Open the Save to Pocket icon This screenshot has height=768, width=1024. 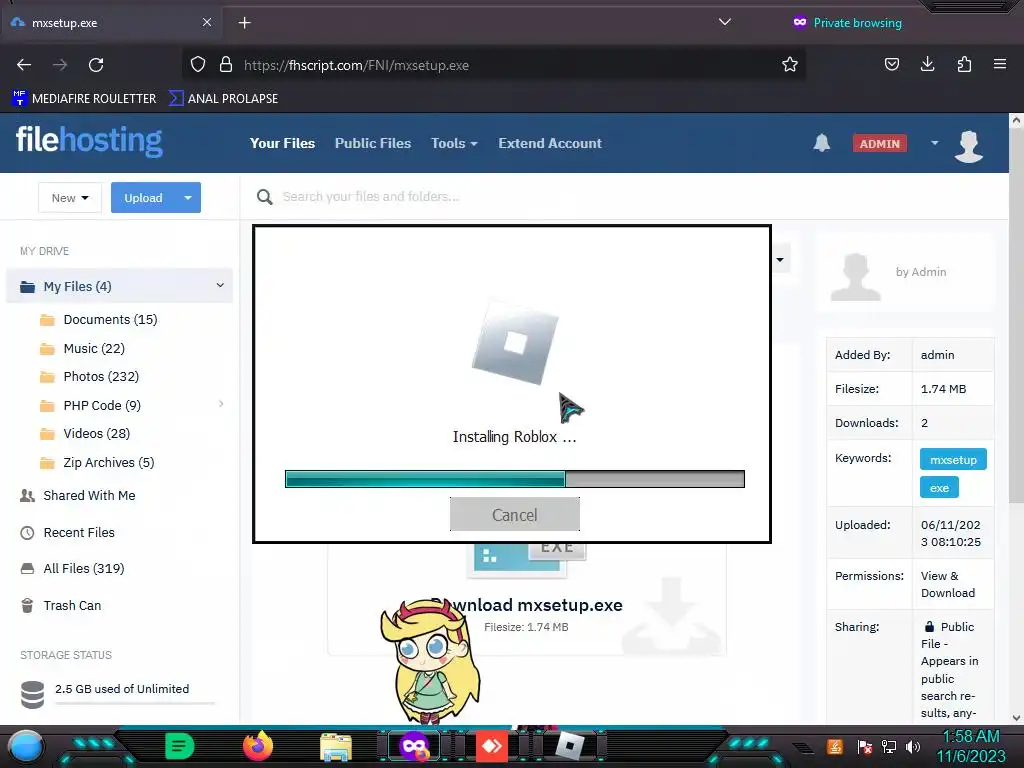pyautogui.click(x=891, y=65)
